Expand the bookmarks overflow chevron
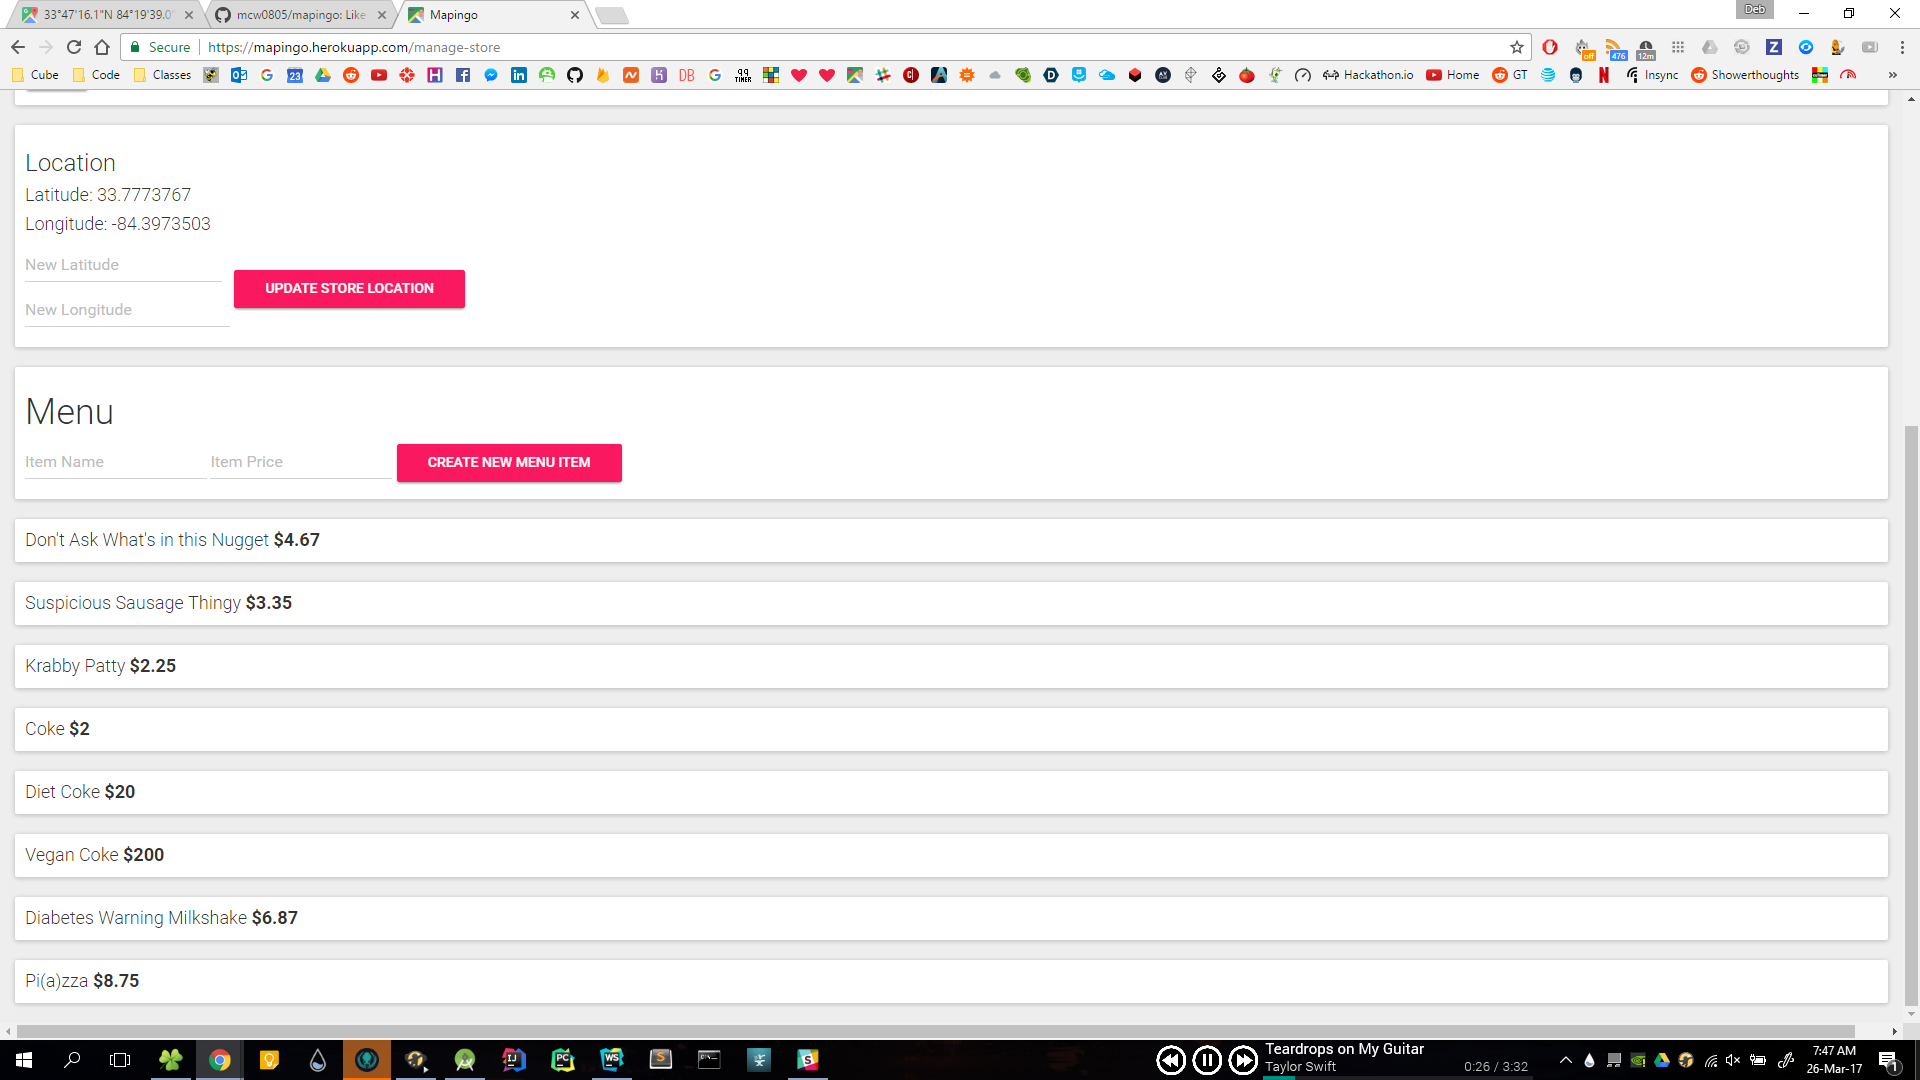 (x=1892, y=75)
